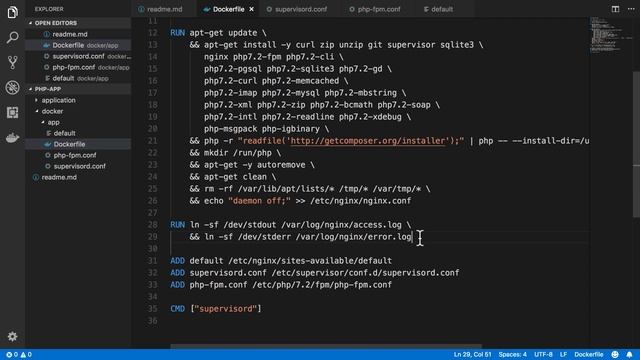Open the Explorer view in activity bar
This screenshot has width=640, height=360.
pos(12,12)
